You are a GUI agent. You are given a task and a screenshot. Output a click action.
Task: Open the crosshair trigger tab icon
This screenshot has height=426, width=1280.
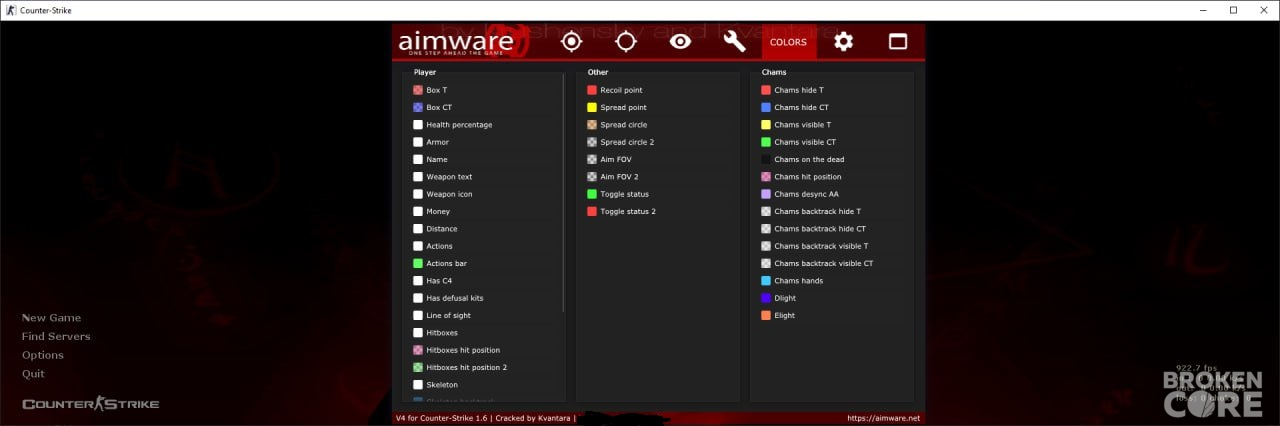coord(626,41)
